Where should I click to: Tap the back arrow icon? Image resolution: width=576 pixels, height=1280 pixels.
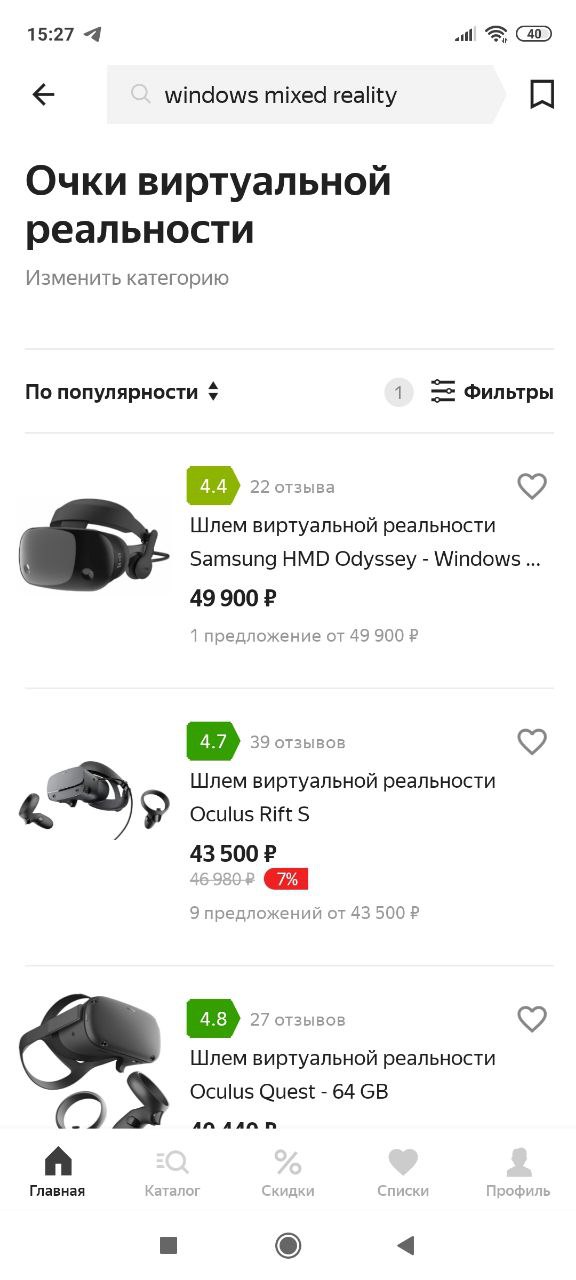(x=43, y=95)
